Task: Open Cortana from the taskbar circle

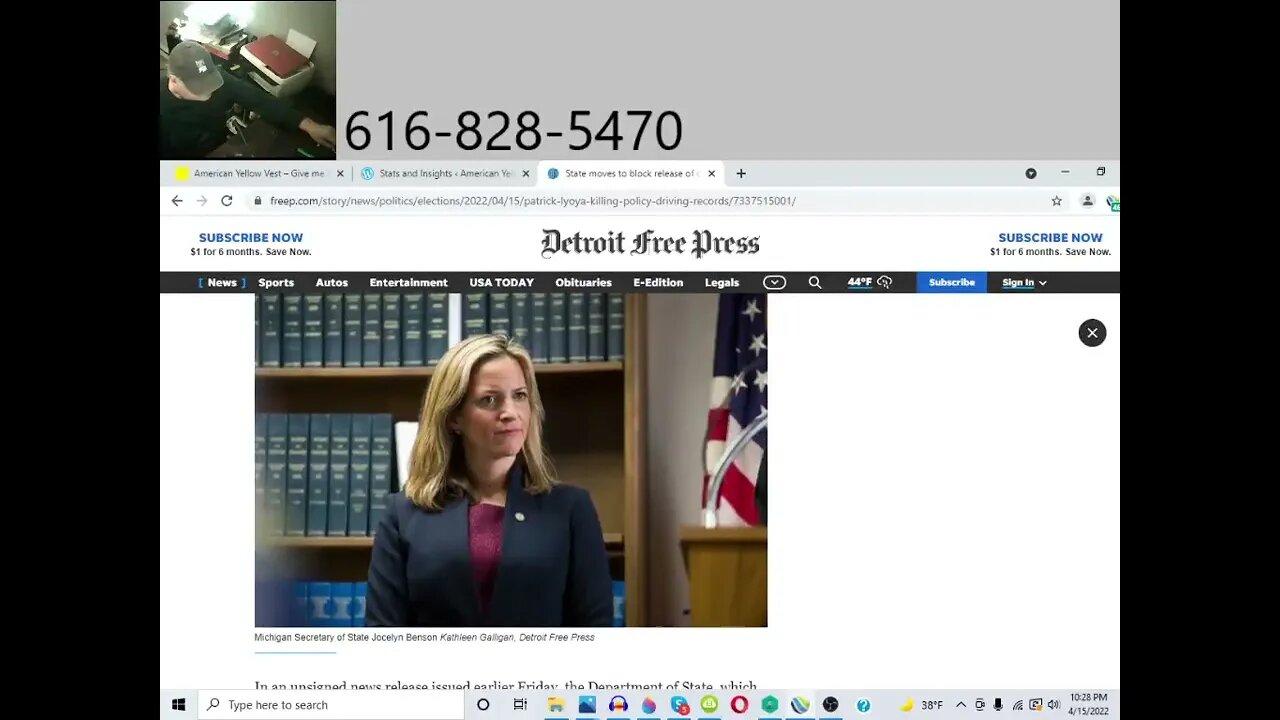Action: 483,705
